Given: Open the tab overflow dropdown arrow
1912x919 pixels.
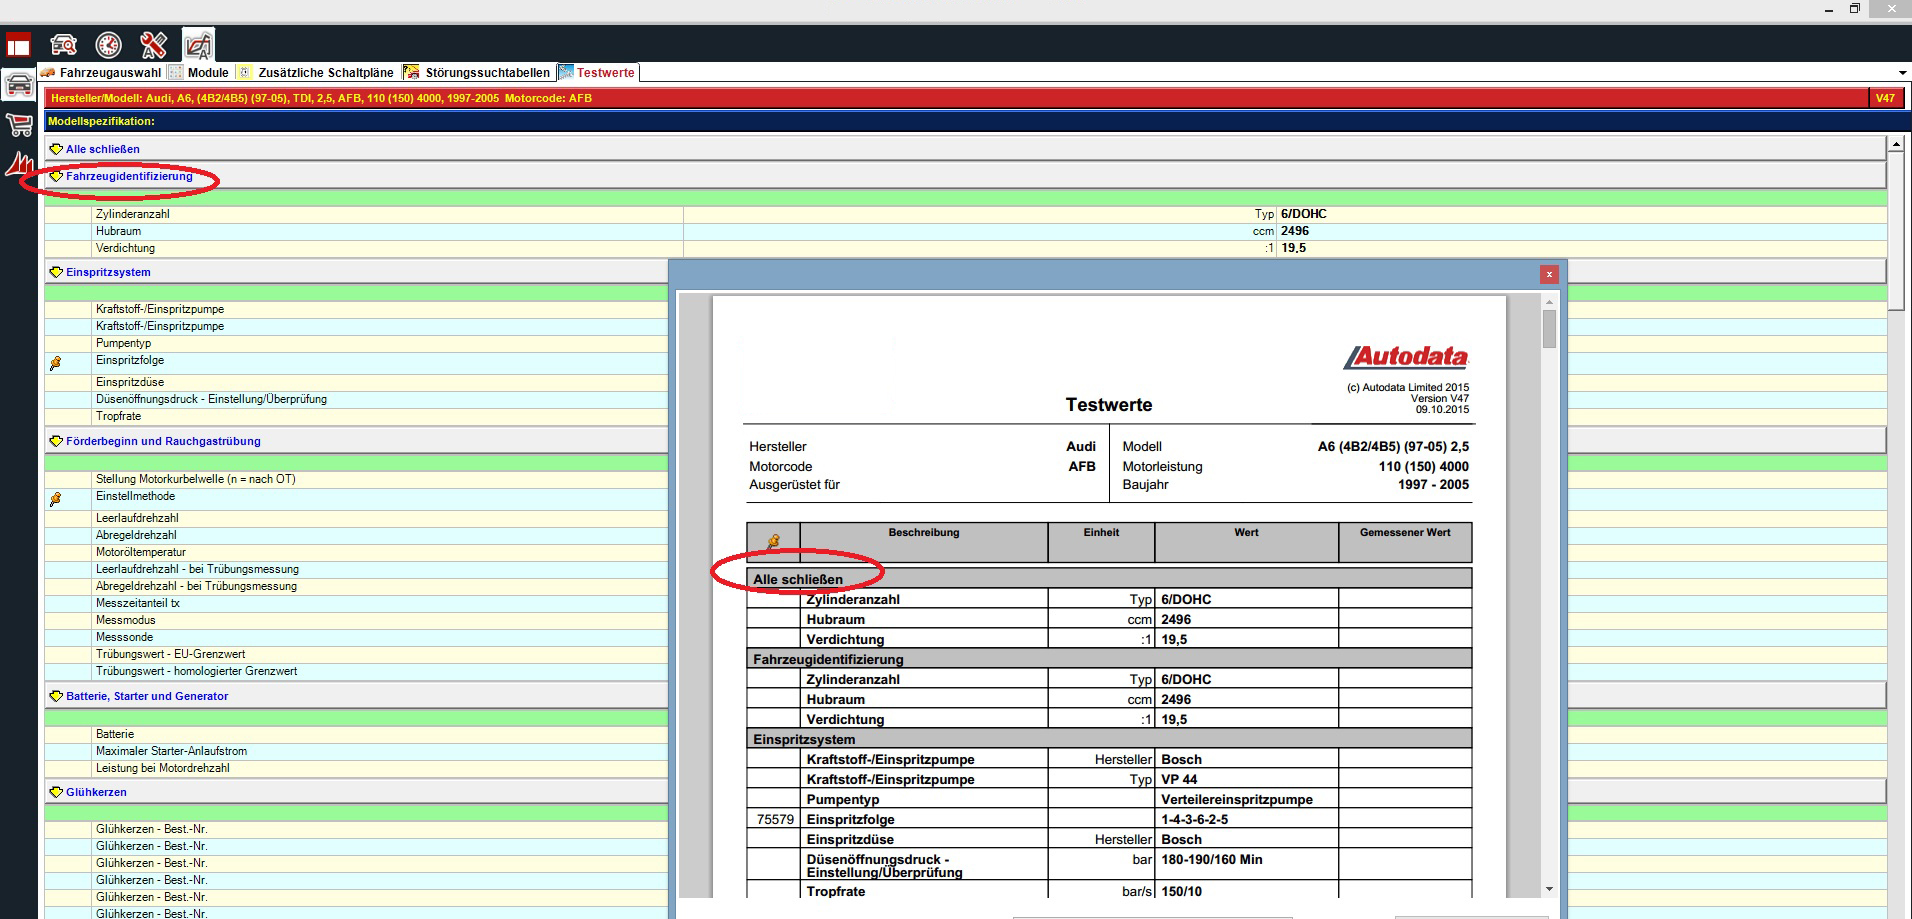Looking at the screenshot, I should 1901,73.
